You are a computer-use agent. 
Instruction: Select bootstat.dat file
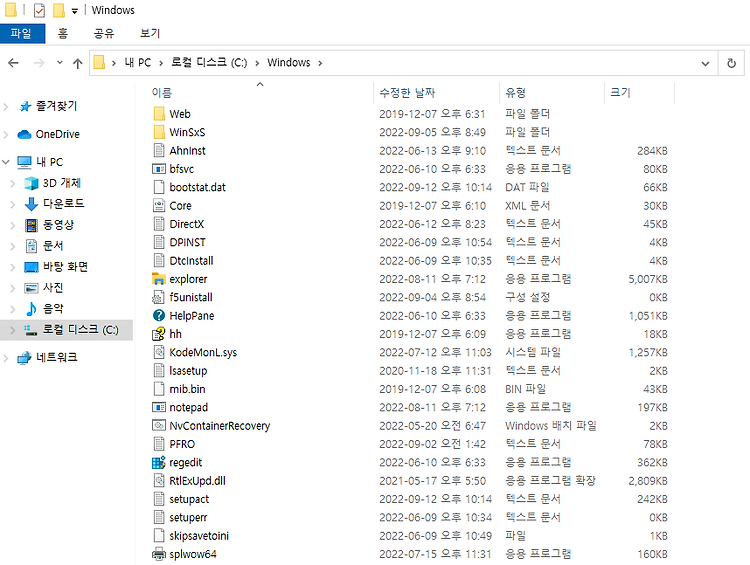[197, 188]
